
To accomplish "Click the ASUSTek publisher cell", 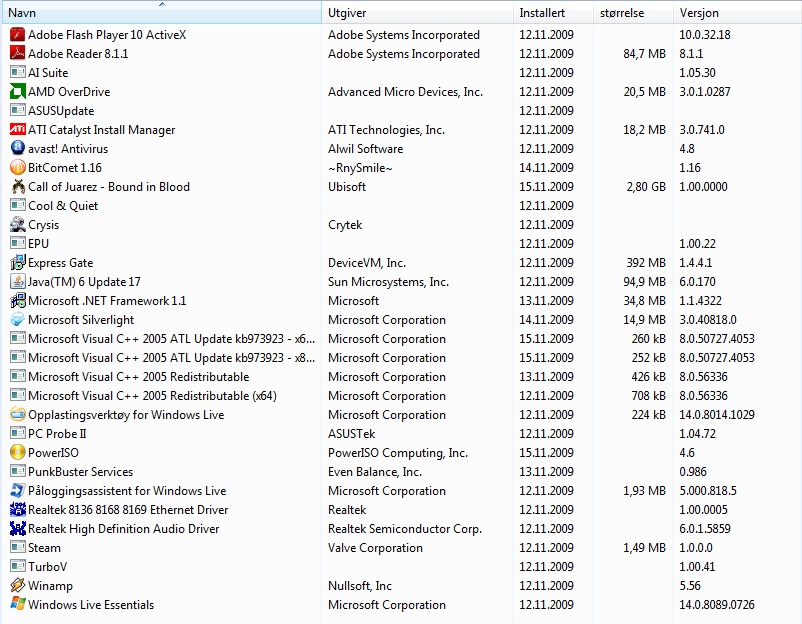I will [x=352, y=434].
